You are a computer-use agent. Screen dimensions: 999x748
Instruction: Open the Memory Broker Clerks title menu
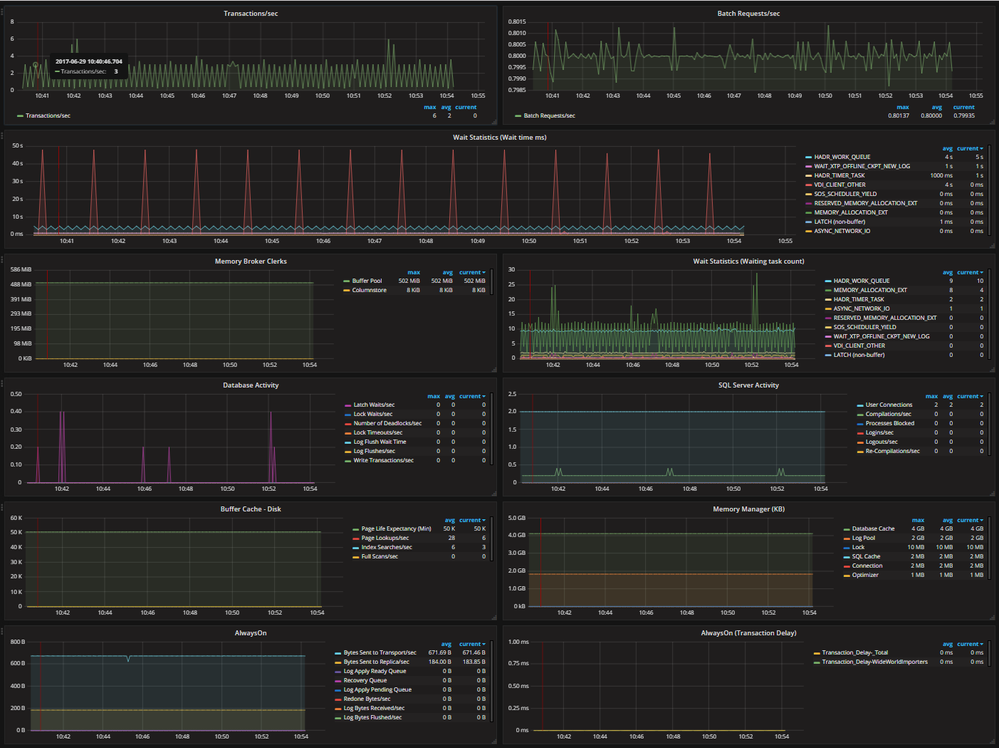point(250,261)
